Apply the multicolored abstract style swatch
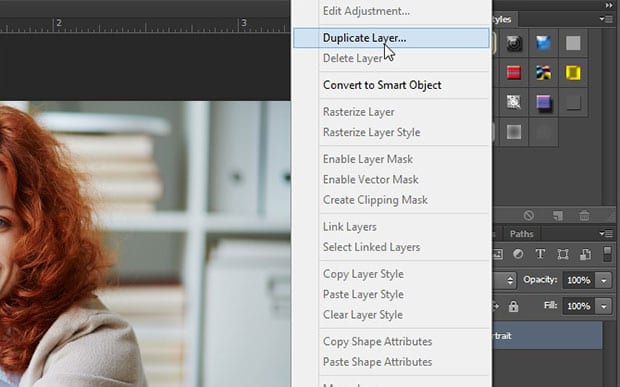620x387 pixels. point(543,73)
